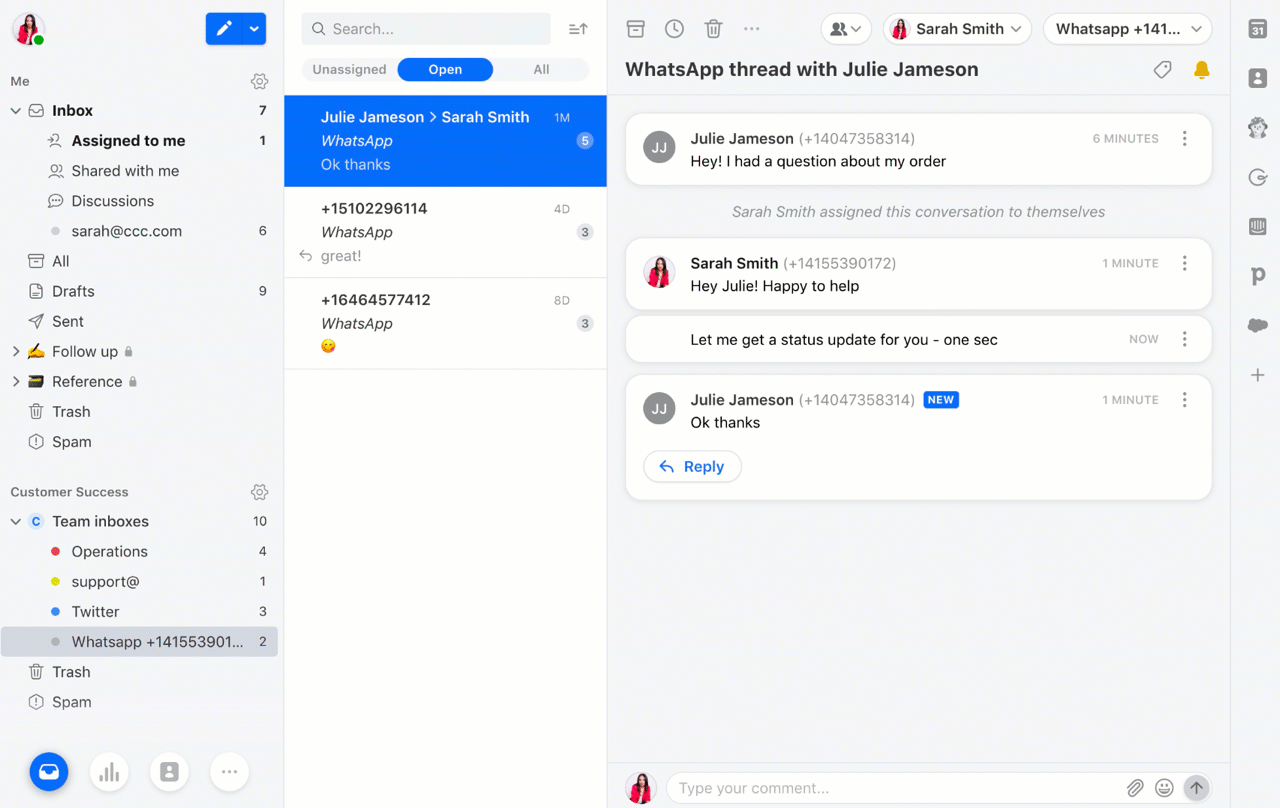Open the Analytics bar chart icon
This screenshot has width=1280, height=808.
[109, 771]
